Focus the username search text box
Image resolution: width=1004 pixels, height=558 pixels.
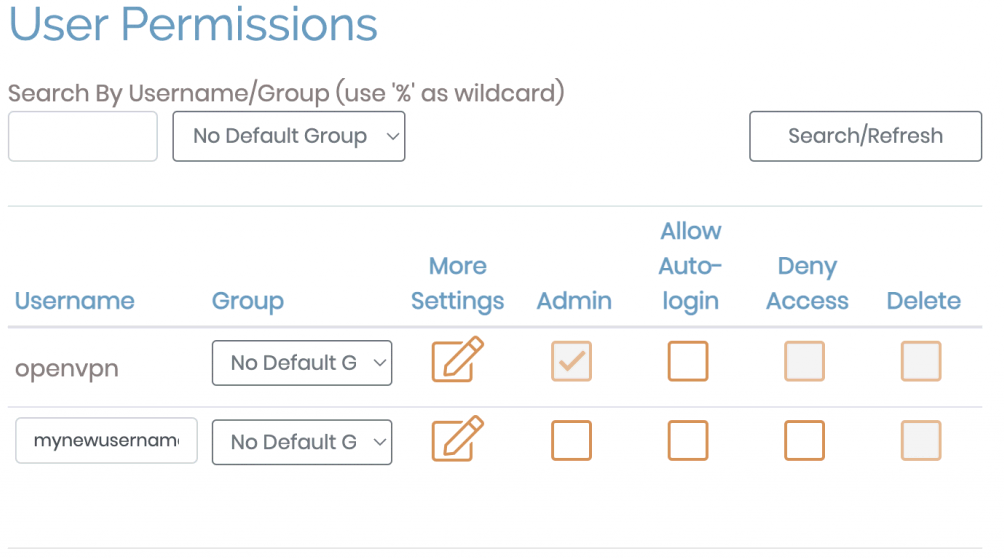coord(83,136)
